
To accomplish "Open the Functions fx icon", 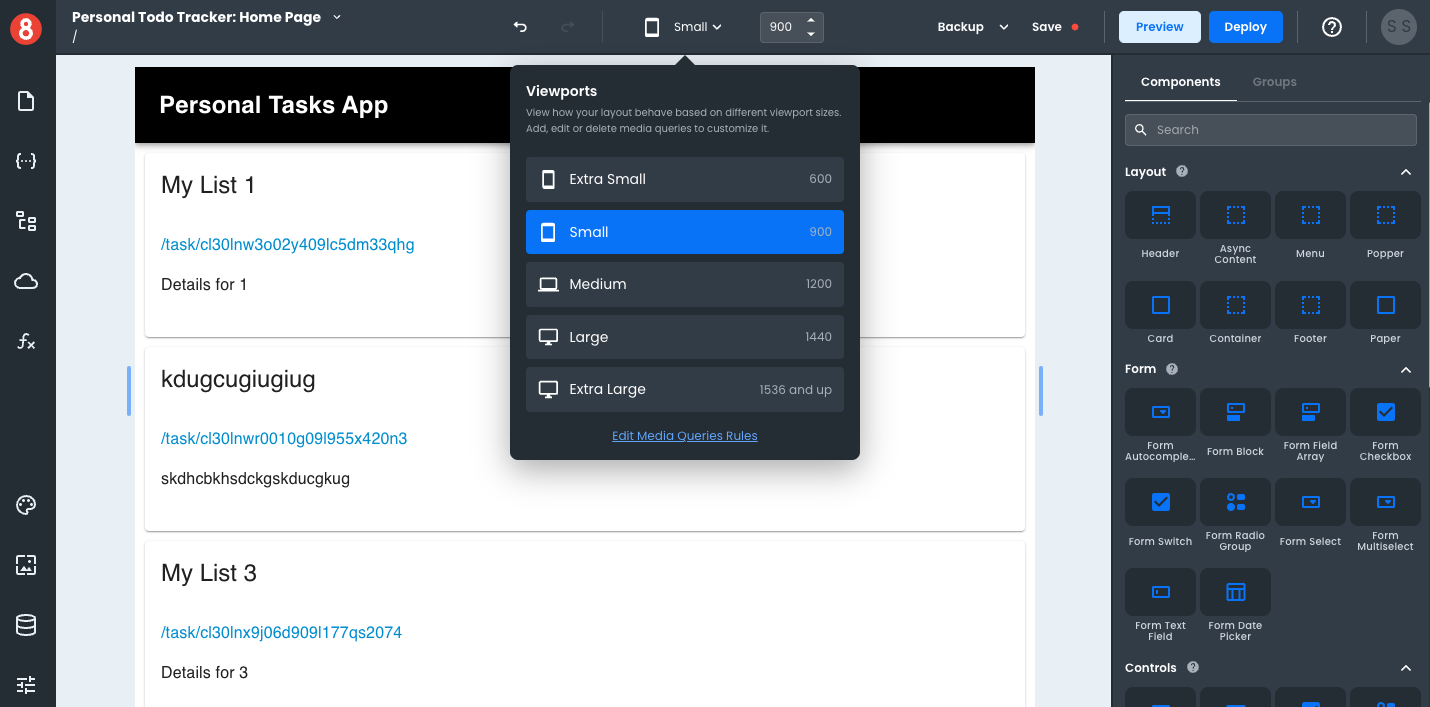I will (26, 342).
